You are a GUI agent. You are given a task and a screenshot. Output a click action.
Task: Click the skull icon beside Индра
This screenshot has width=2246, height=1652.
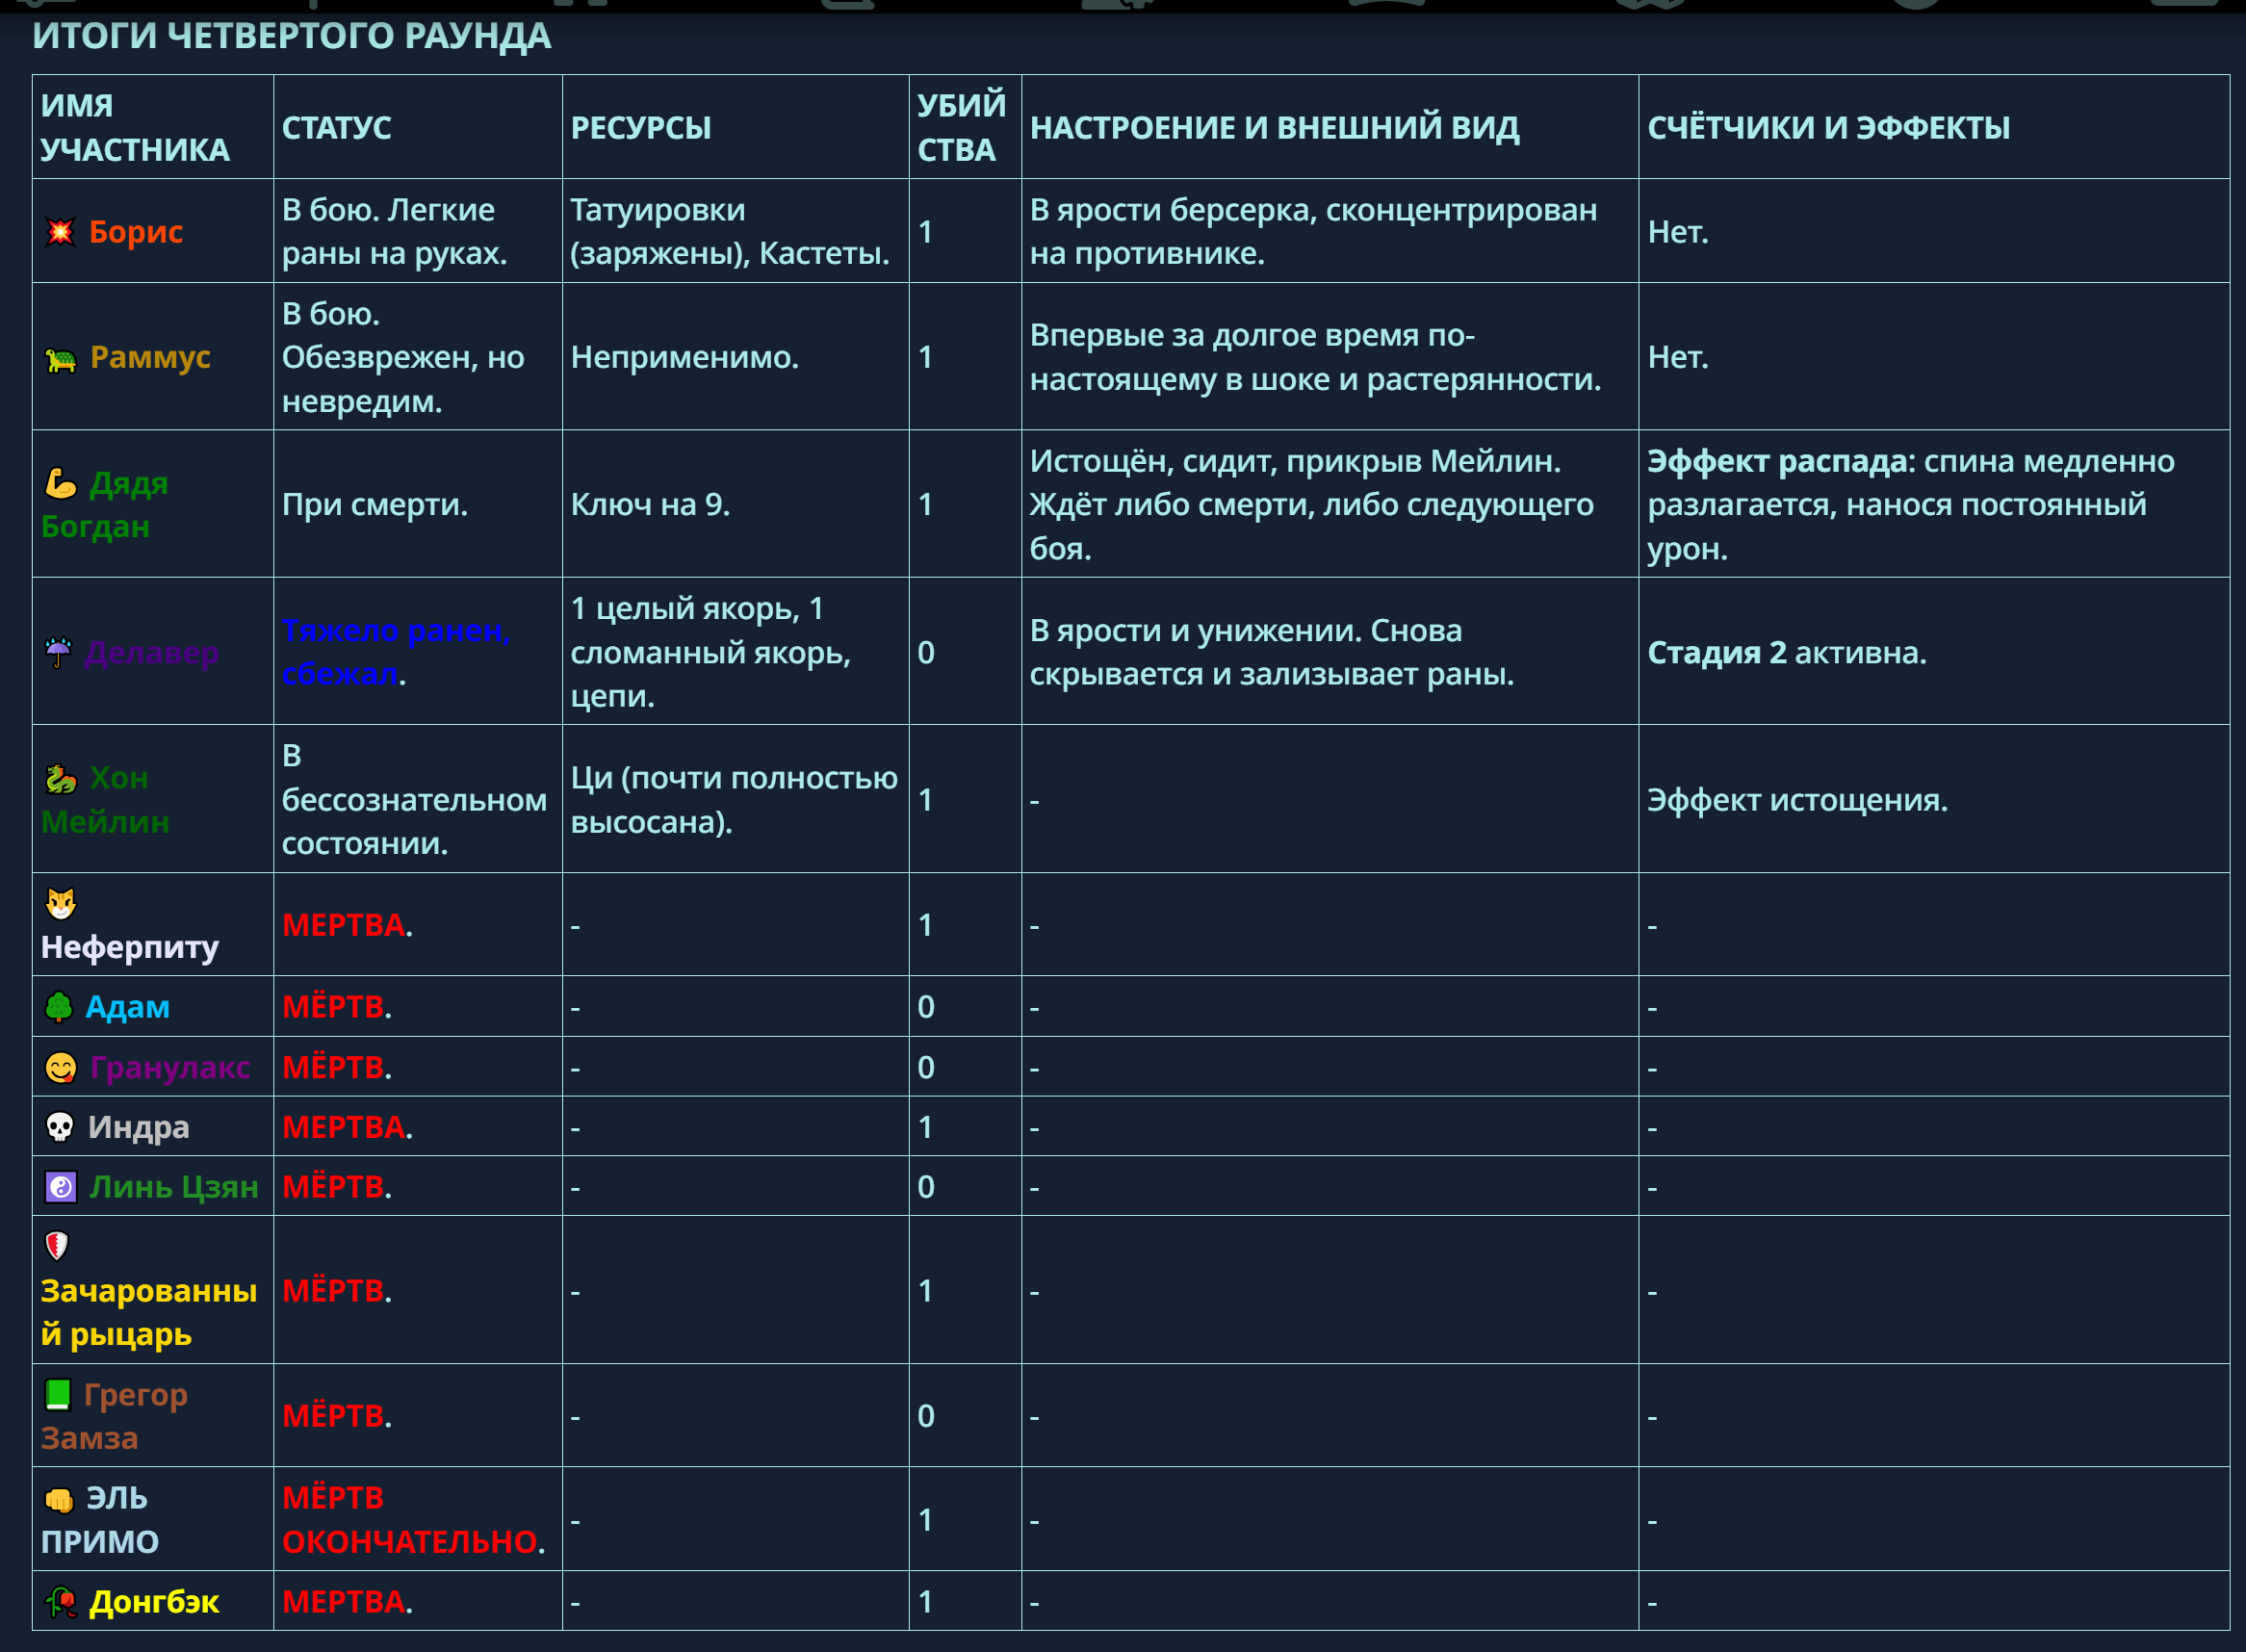(x=60, y=1127)
